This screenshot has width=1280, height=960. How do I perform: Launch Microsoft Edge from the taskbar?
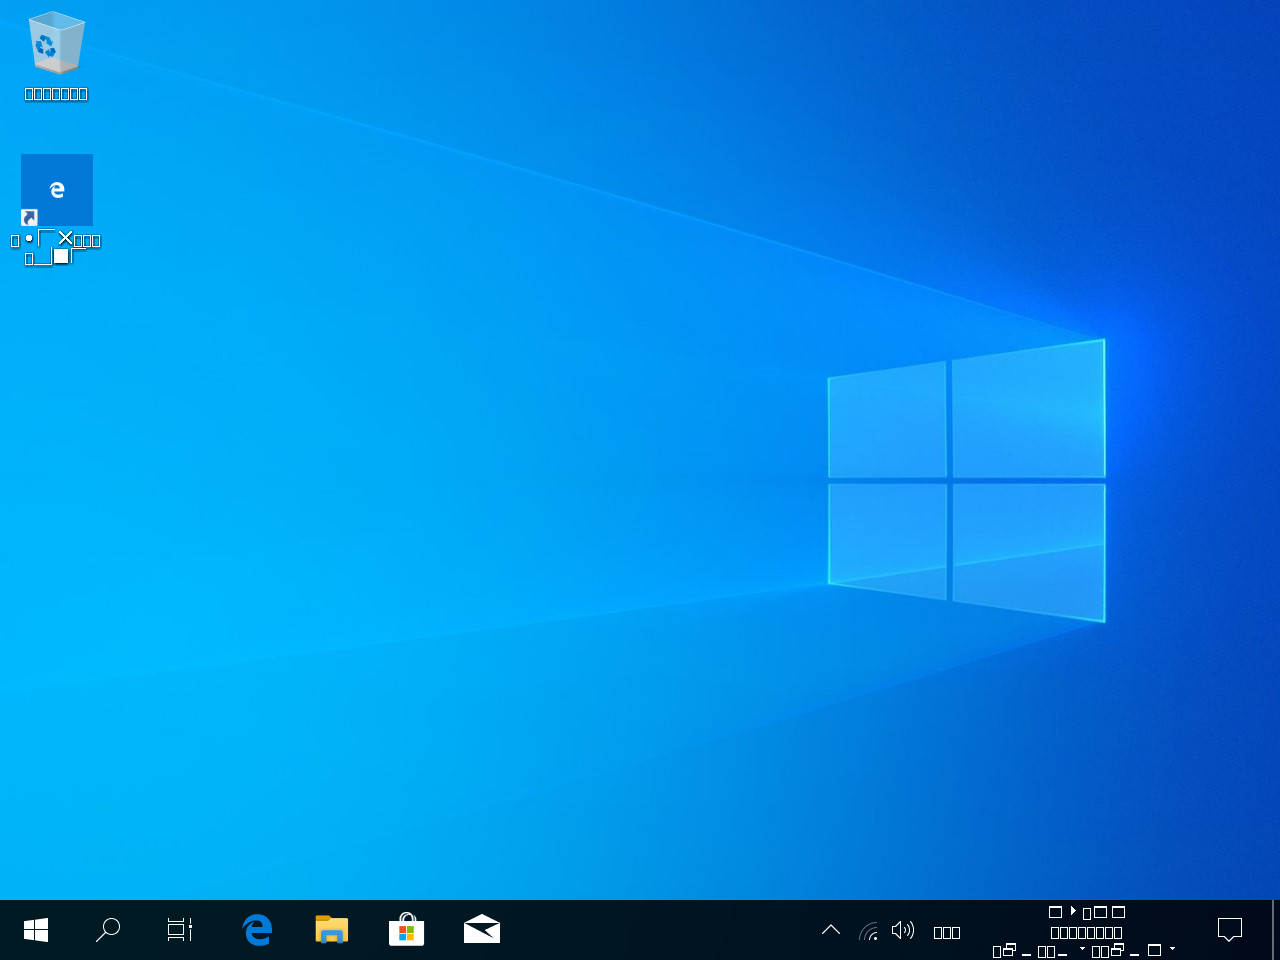pos(257,930)
